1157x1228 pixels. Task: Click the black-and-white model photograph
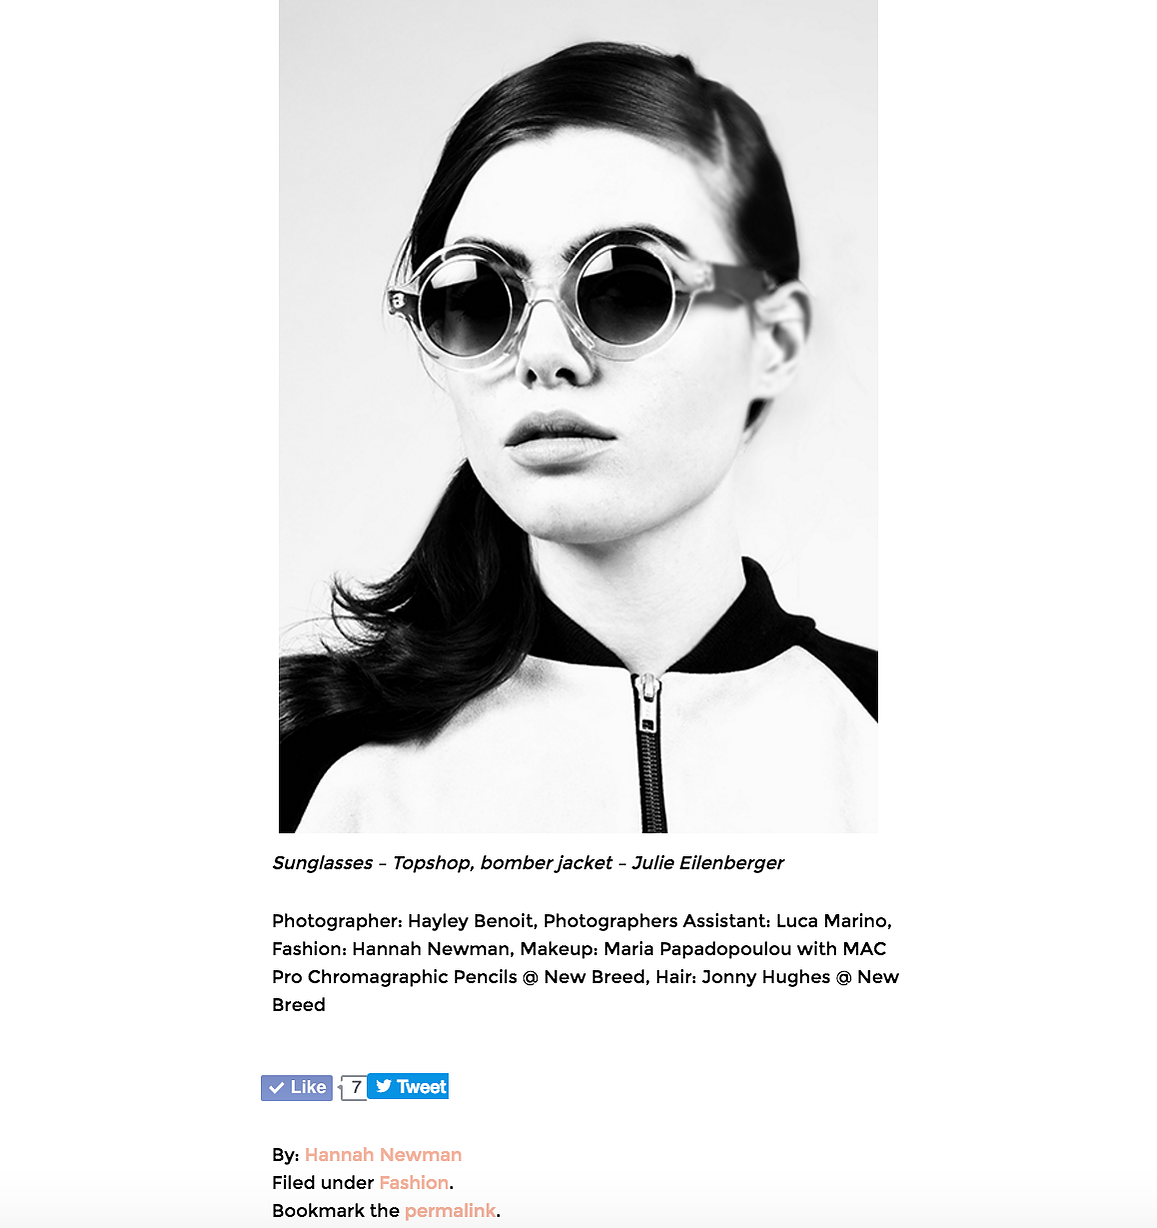coord(578,416)
